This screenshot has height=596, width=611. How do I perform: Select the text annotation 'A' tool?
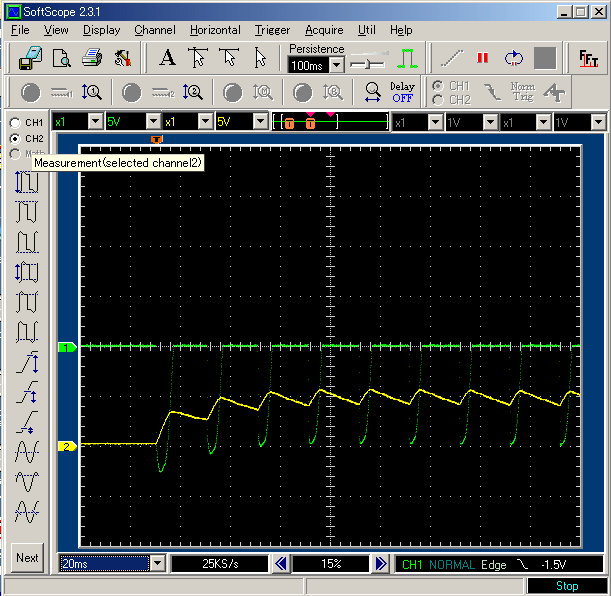pyautogui.click(x=167, y=58)
